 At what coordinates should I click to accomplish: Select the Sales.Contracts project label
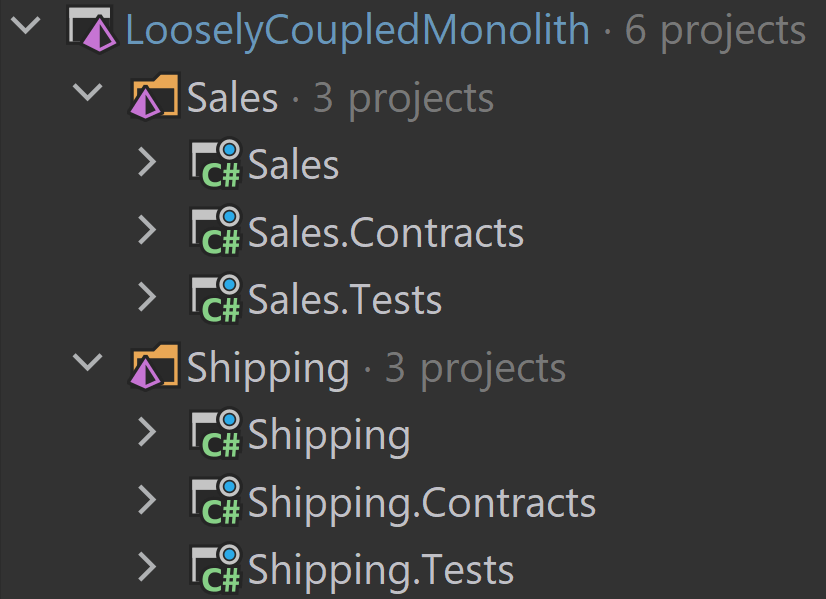tap(386, 232)
